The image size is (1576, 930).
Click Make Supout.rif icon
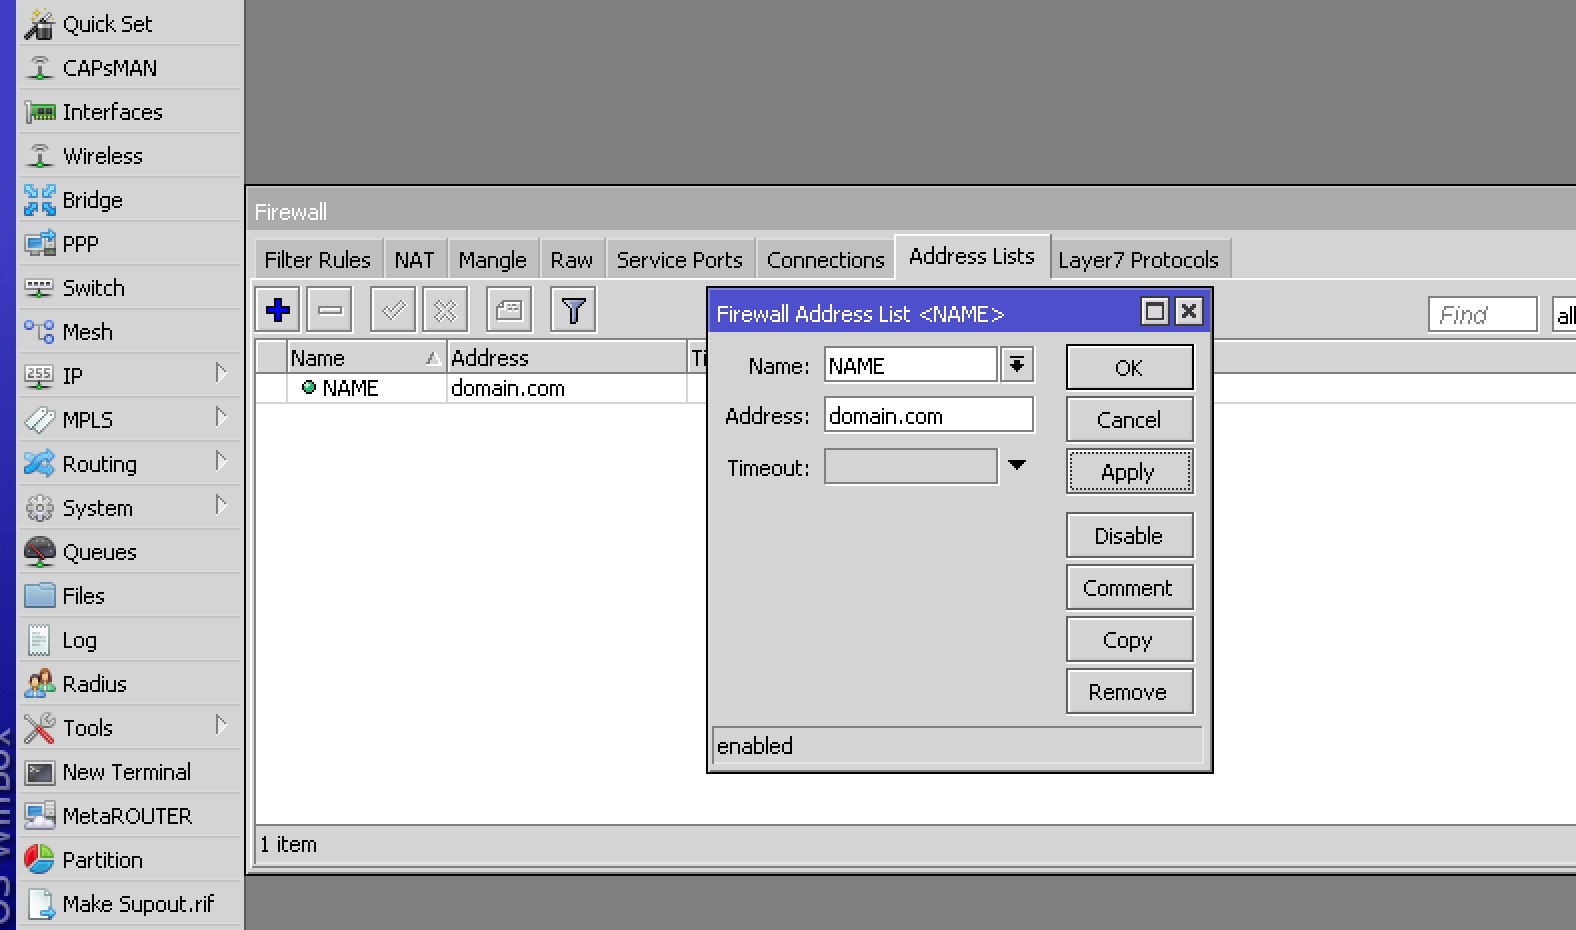pyautogui.click(x=39, y=904)
